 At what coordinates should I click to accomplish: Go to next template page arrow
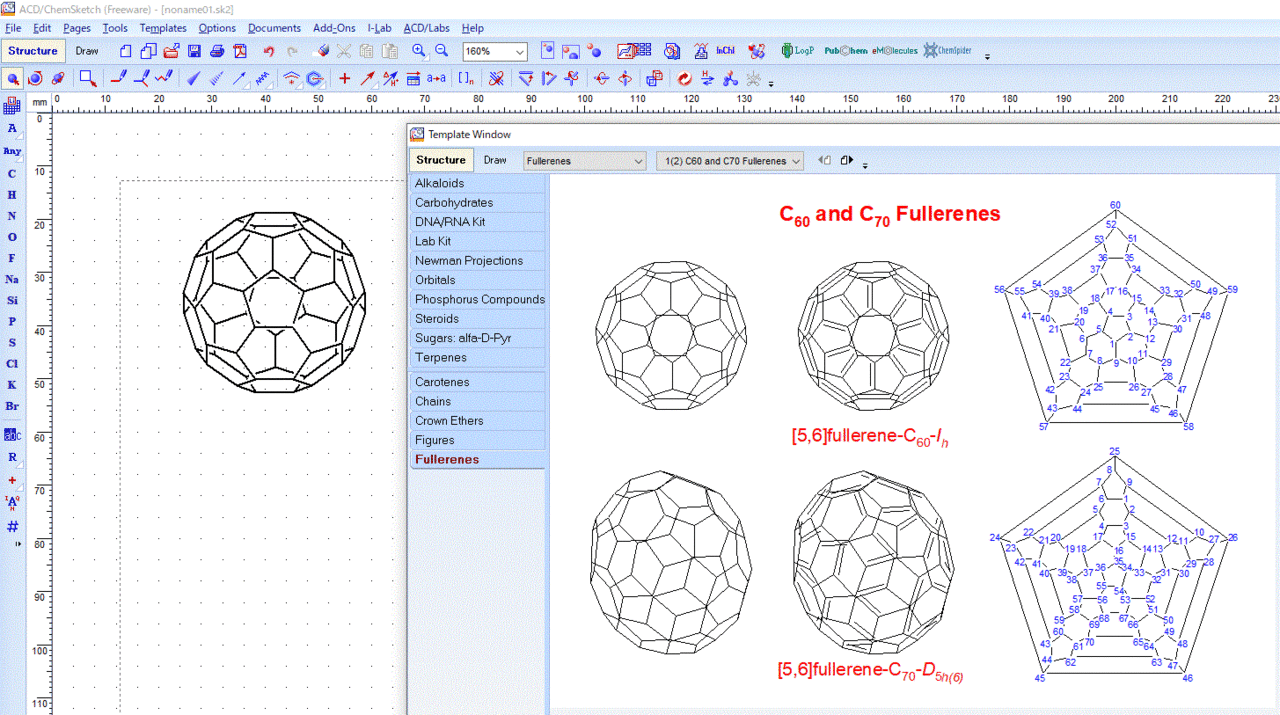pos(846,160)
